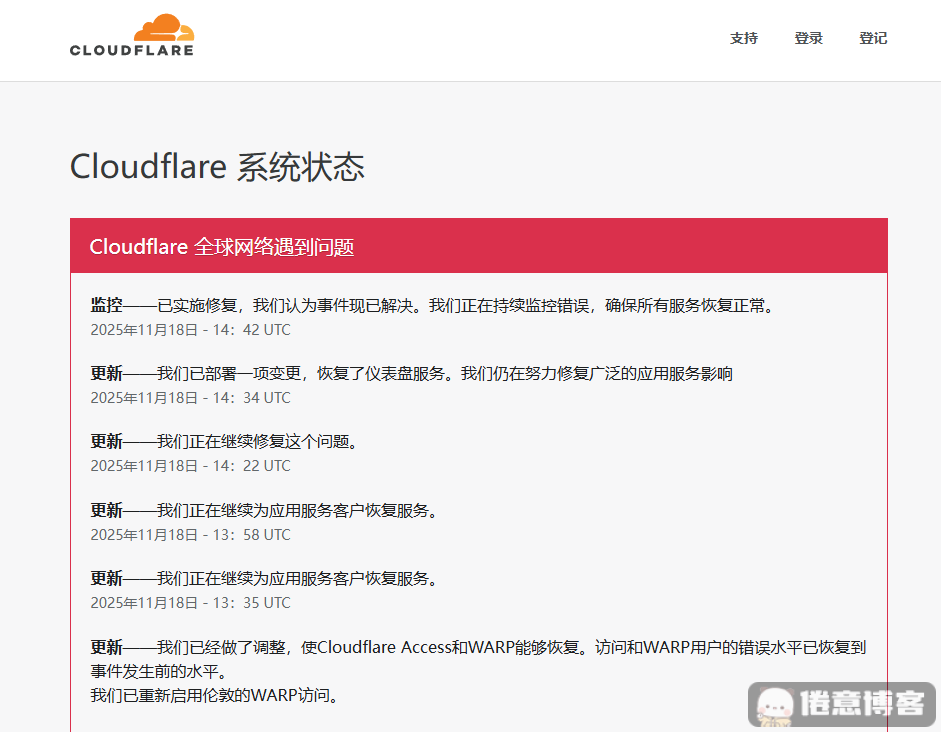Click the 倦意博客 watermark text
The width and height of the screenshot is (941, 732).
point(861,704)
